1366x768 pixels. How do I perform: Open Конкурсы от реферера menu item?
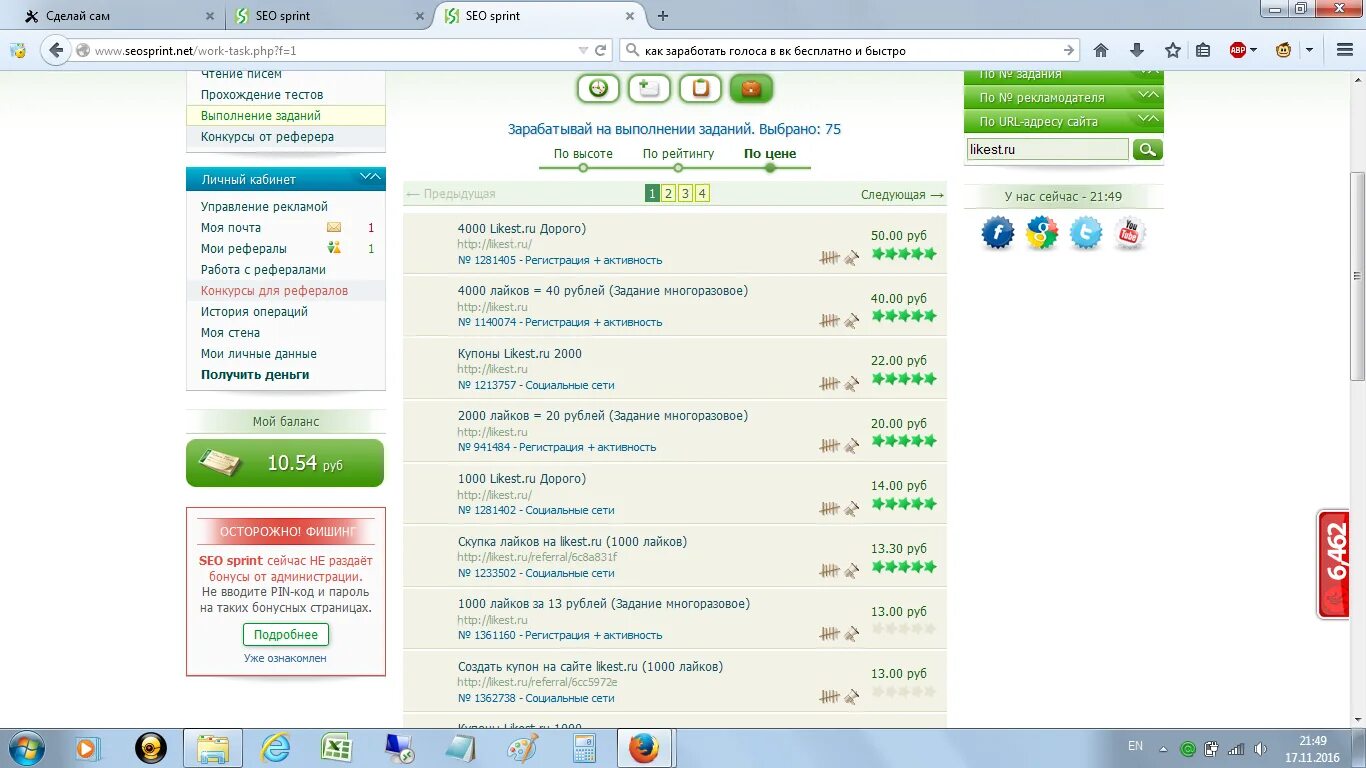tap(267, 137)
